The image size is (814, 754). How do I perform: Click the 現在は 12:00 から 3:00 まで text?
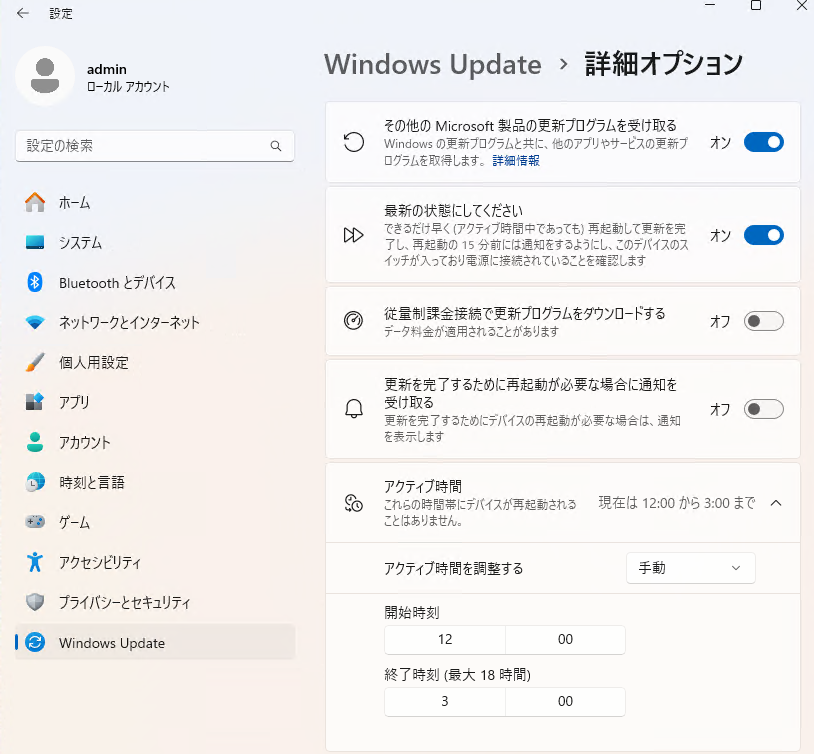tap(677, 503)
